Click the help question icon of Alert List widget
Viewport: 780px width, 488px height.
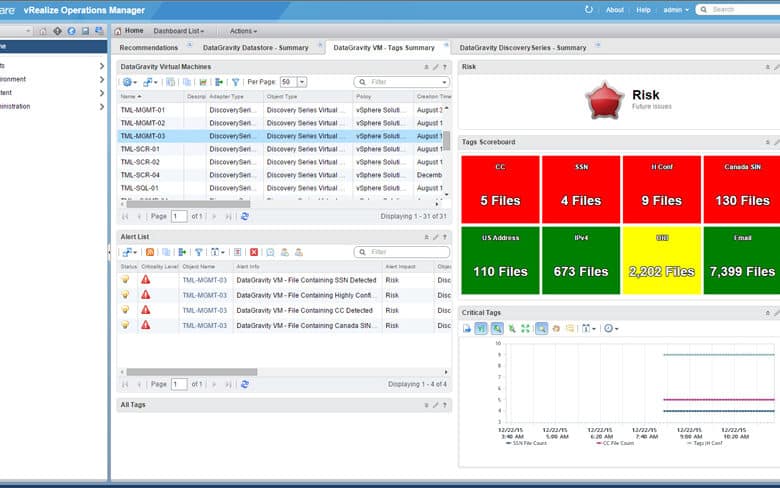click(x=445, y=237)
